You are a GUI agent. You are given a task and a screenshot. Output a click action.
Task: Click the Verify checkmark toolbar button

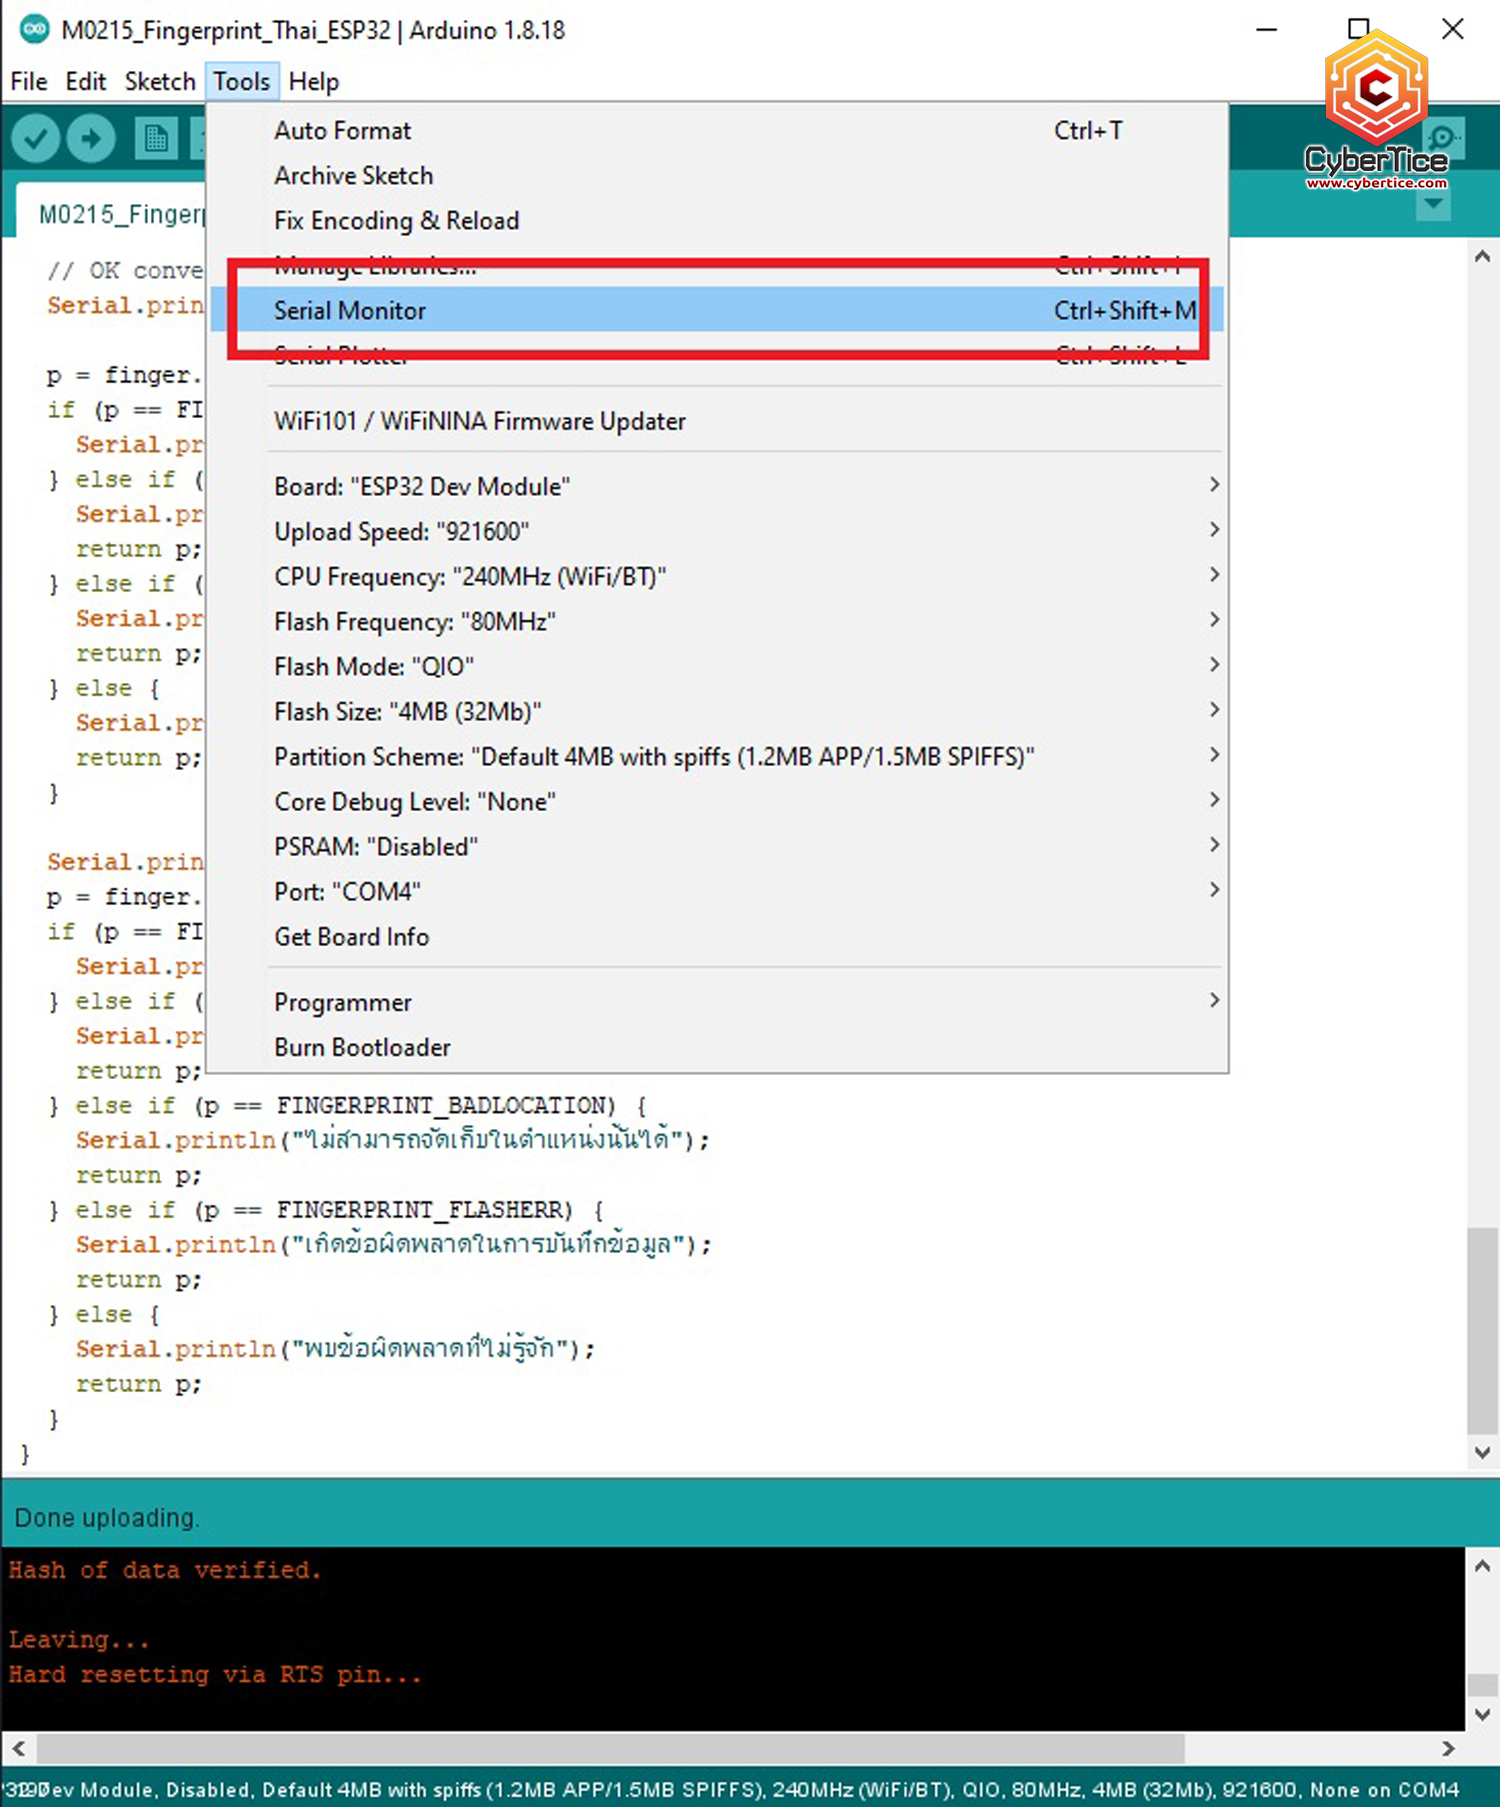36,139
